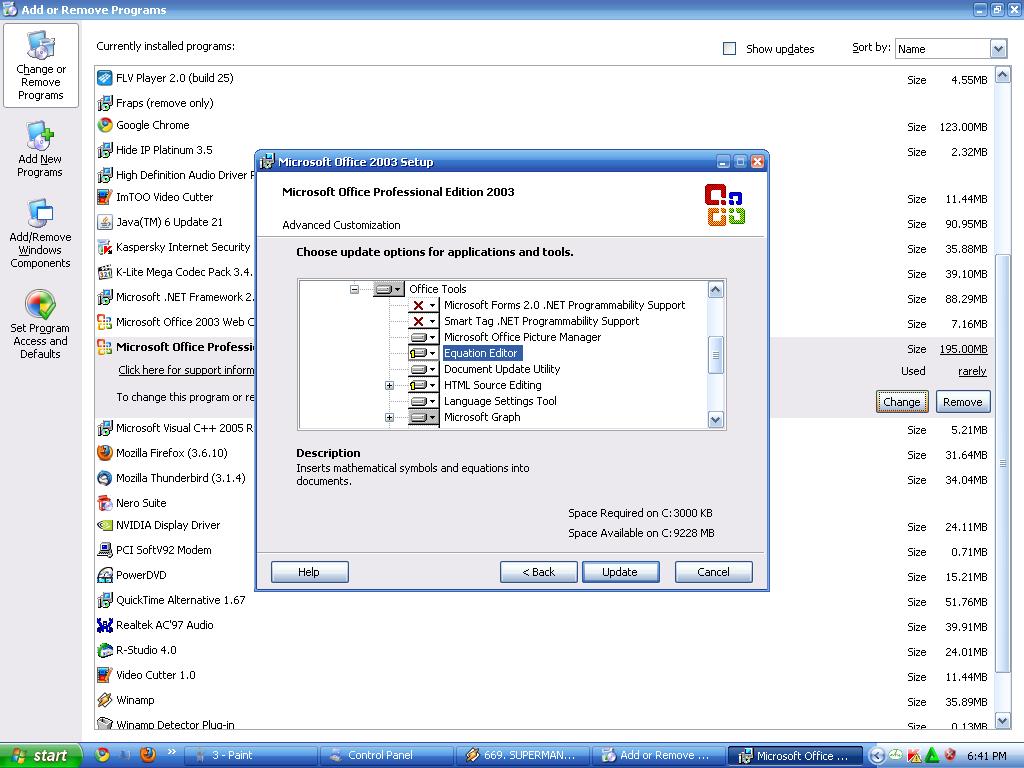Open Document Update Utility install-state dropdown
1024x768 pixels.
(423, 369)
